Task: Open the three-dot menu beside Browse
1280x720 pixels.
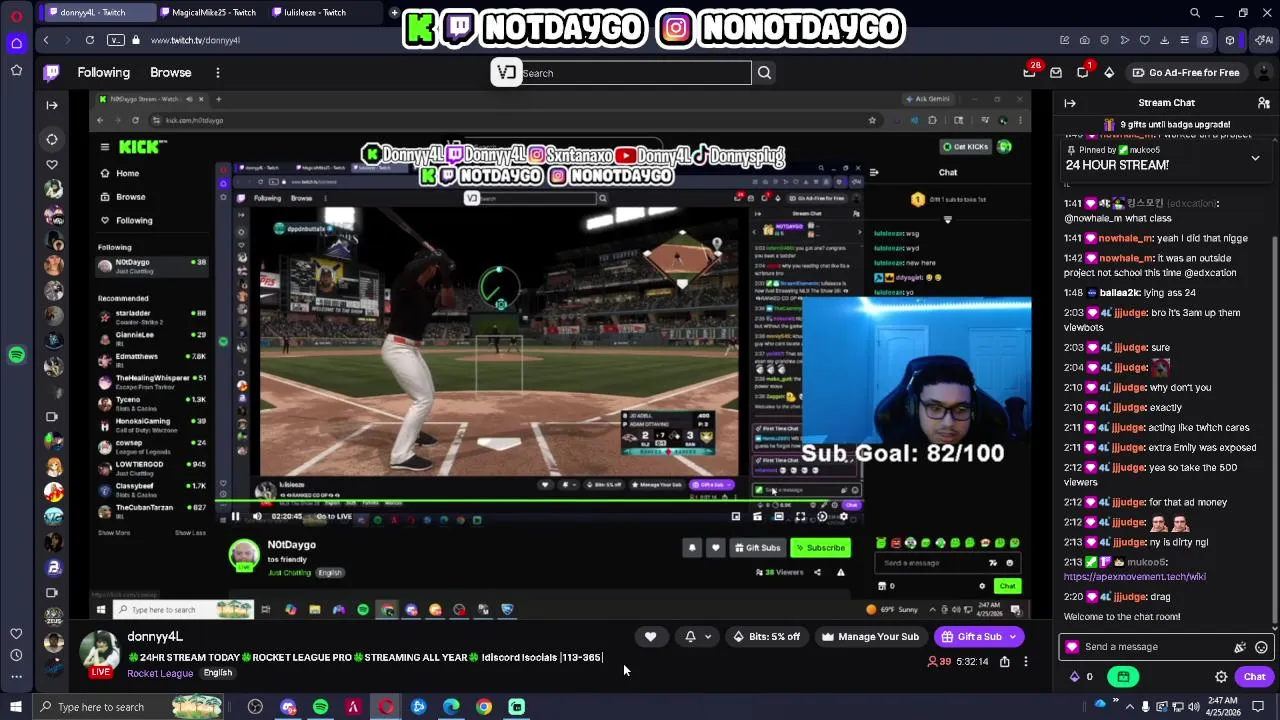Action: tap(217, 72)
